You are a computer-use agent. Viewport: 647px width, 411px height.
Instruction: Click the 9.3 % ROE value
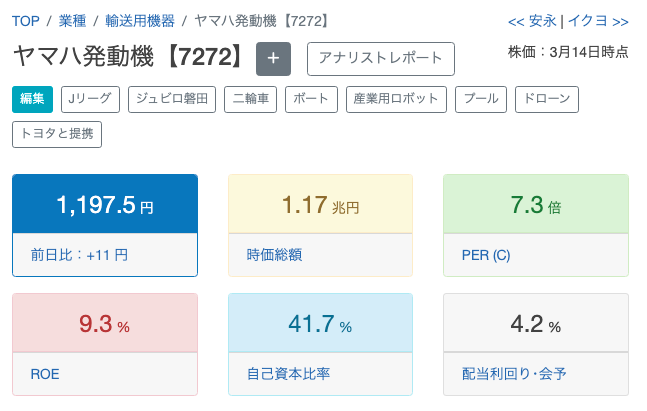pyautogui.click(x=104, y=324)
